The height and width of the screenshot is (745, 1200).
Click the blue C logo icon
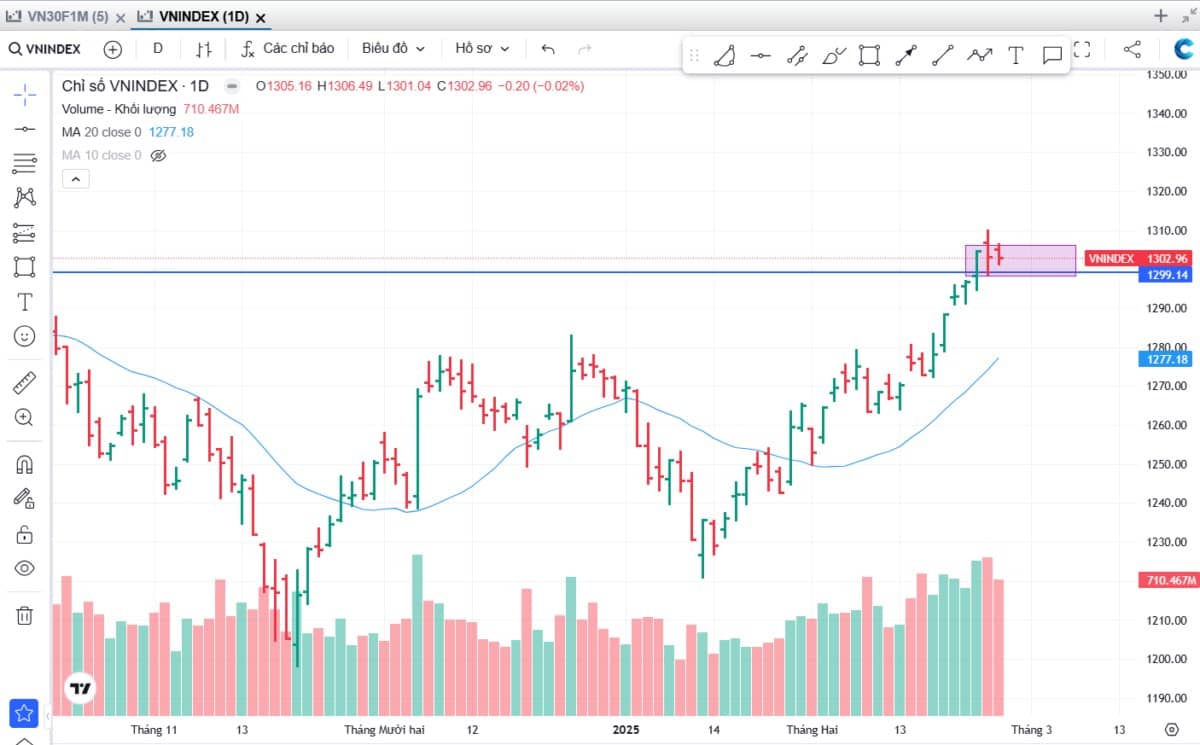pyautogui.click(x=1185, y=49)
